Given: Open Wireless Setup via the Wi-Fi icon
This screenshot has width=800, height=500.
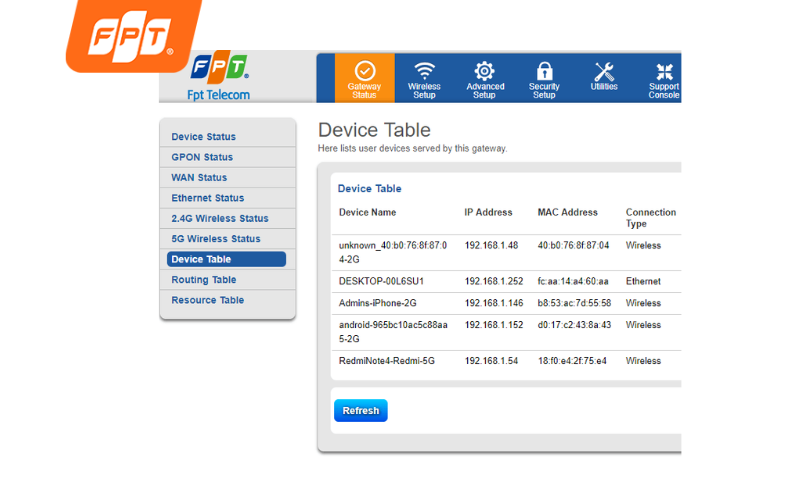Looking at the screenshot, I should click(424, 71).
